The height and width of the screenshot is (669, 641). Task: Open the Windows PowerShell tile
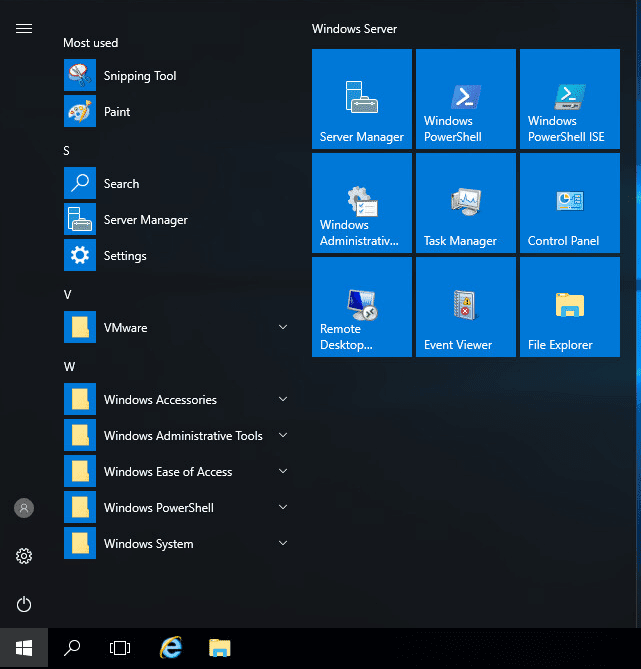[x=466, y=99]
